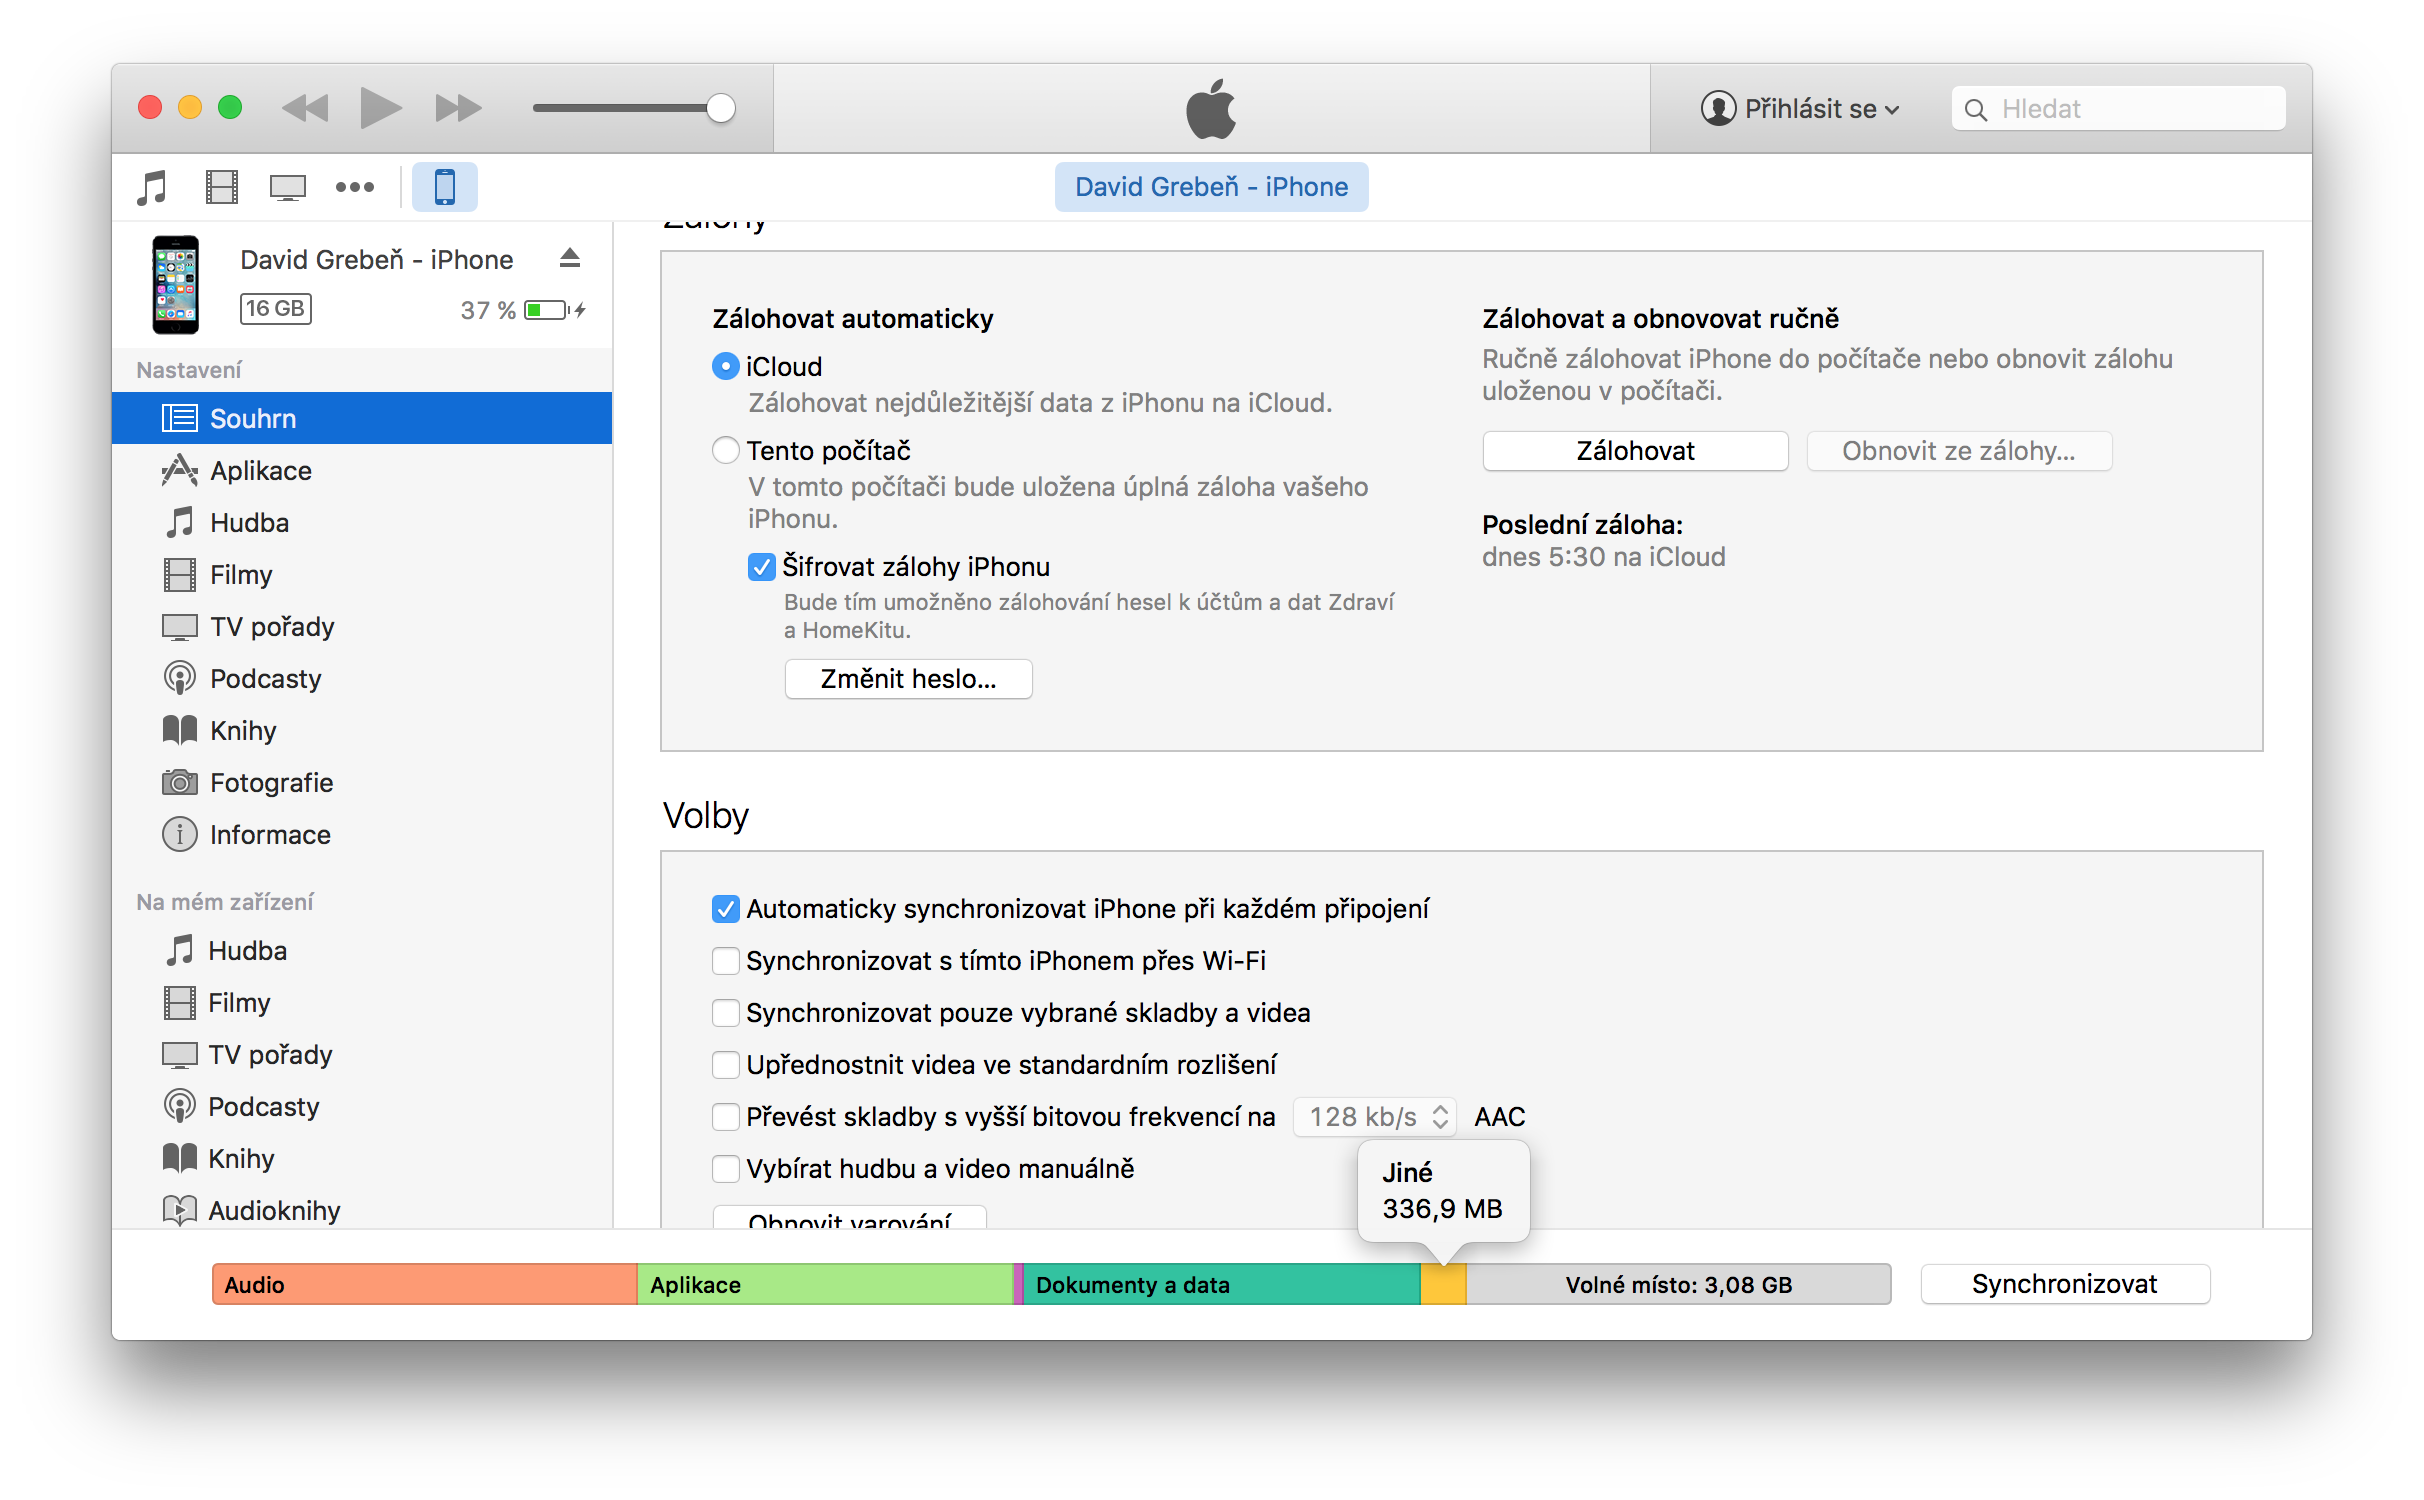Open the Movies library icon
The height and width of the screenshot is (1500, 2424).
pos(221,187)
